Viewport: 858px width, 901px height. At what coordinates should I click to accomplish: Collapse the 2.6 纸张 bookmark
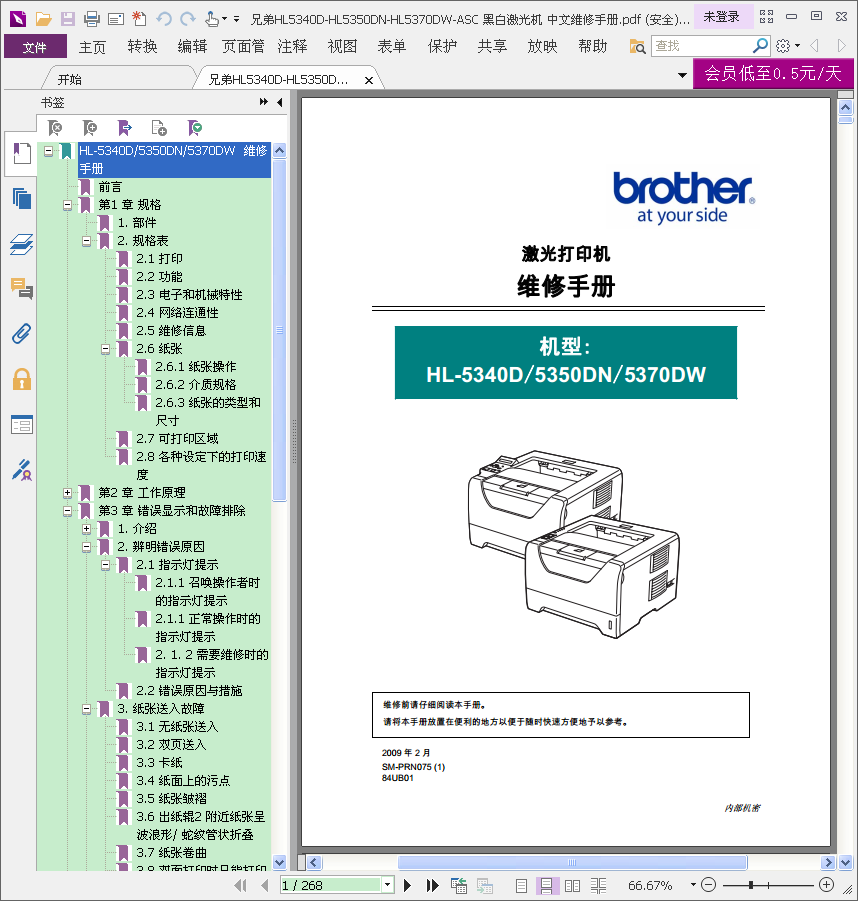tap(106, 349)
